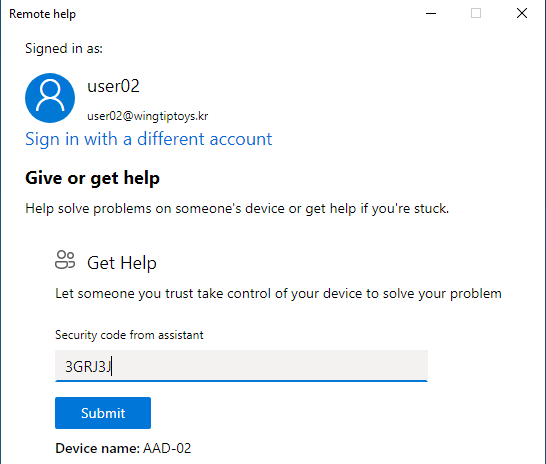The height and width of the screenshot is (464, 546).
Task: Click the Get Help section title
Action: click(122, 263)
